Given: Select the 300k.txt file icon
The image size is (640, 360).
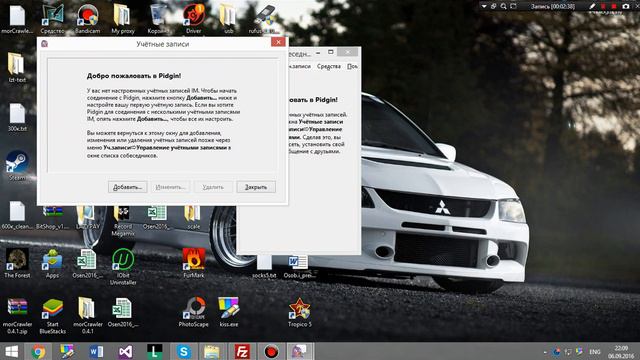Looking at the screenshot, I should pos(17,117).
